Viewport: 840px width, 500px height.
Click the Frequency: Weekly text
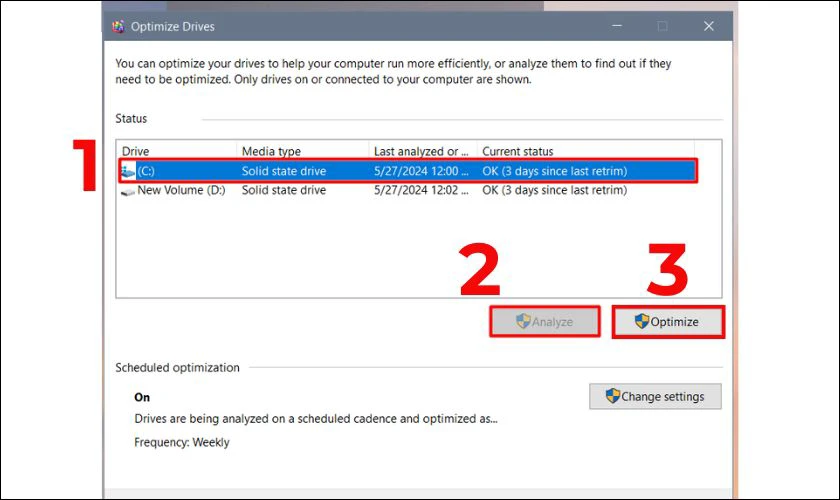(x=182, y=443)
